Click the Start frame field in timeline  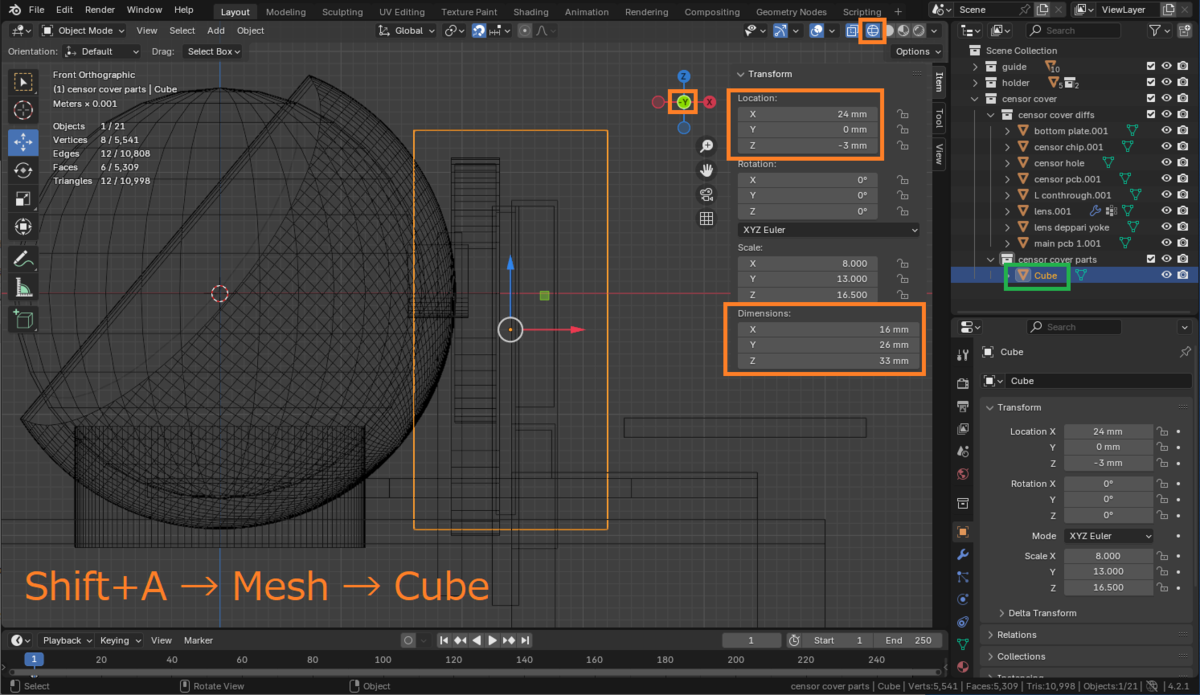840,640
